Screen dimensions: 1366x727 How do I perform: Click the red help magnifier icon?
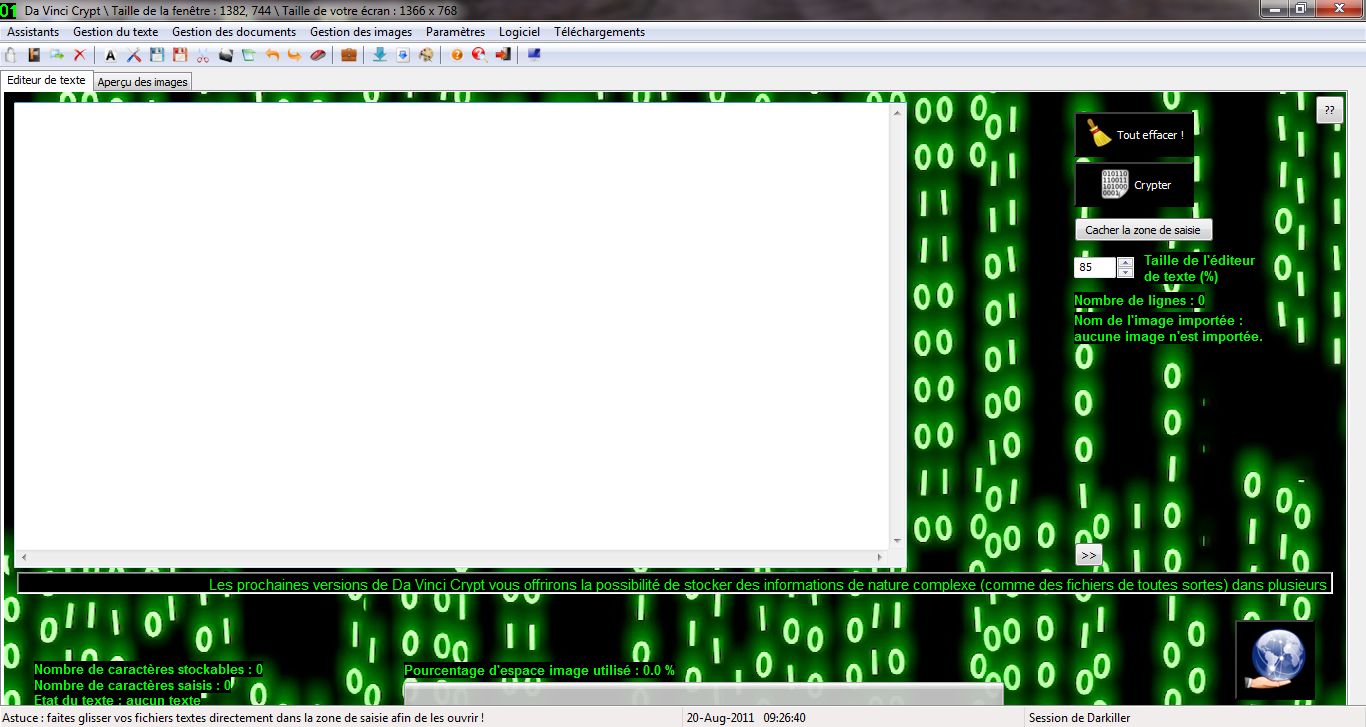pyautogui.click(x=480, y=55)
